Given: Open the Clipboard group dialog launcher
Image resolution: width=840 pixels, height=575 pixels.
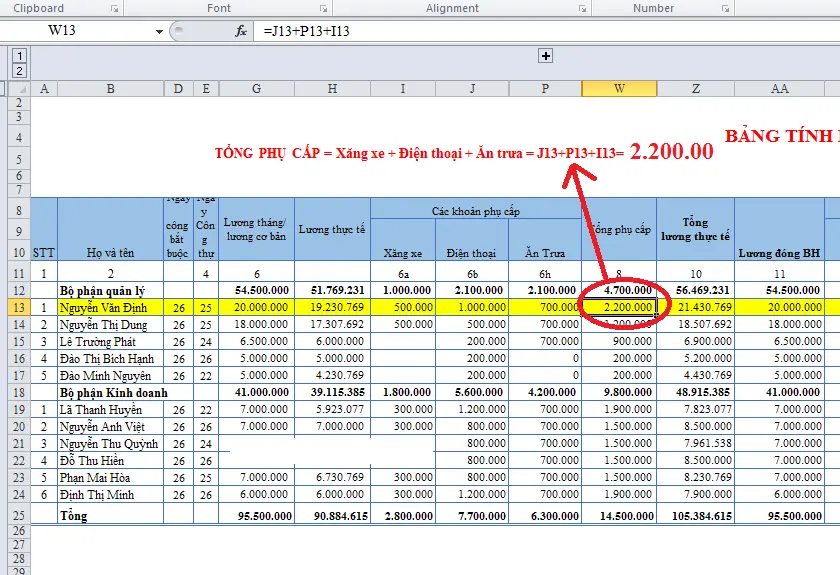Looking at the screenshot, I should coord(114,9).
